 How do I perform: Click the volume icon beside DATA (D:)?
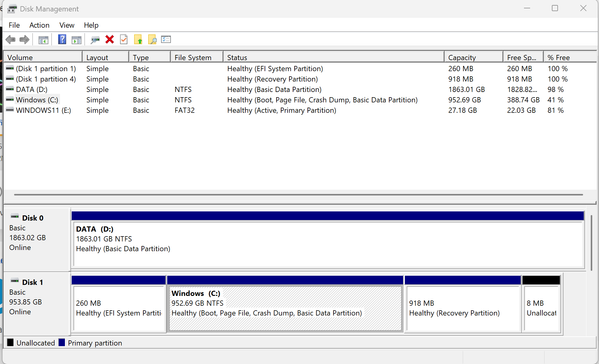point(10,89)
